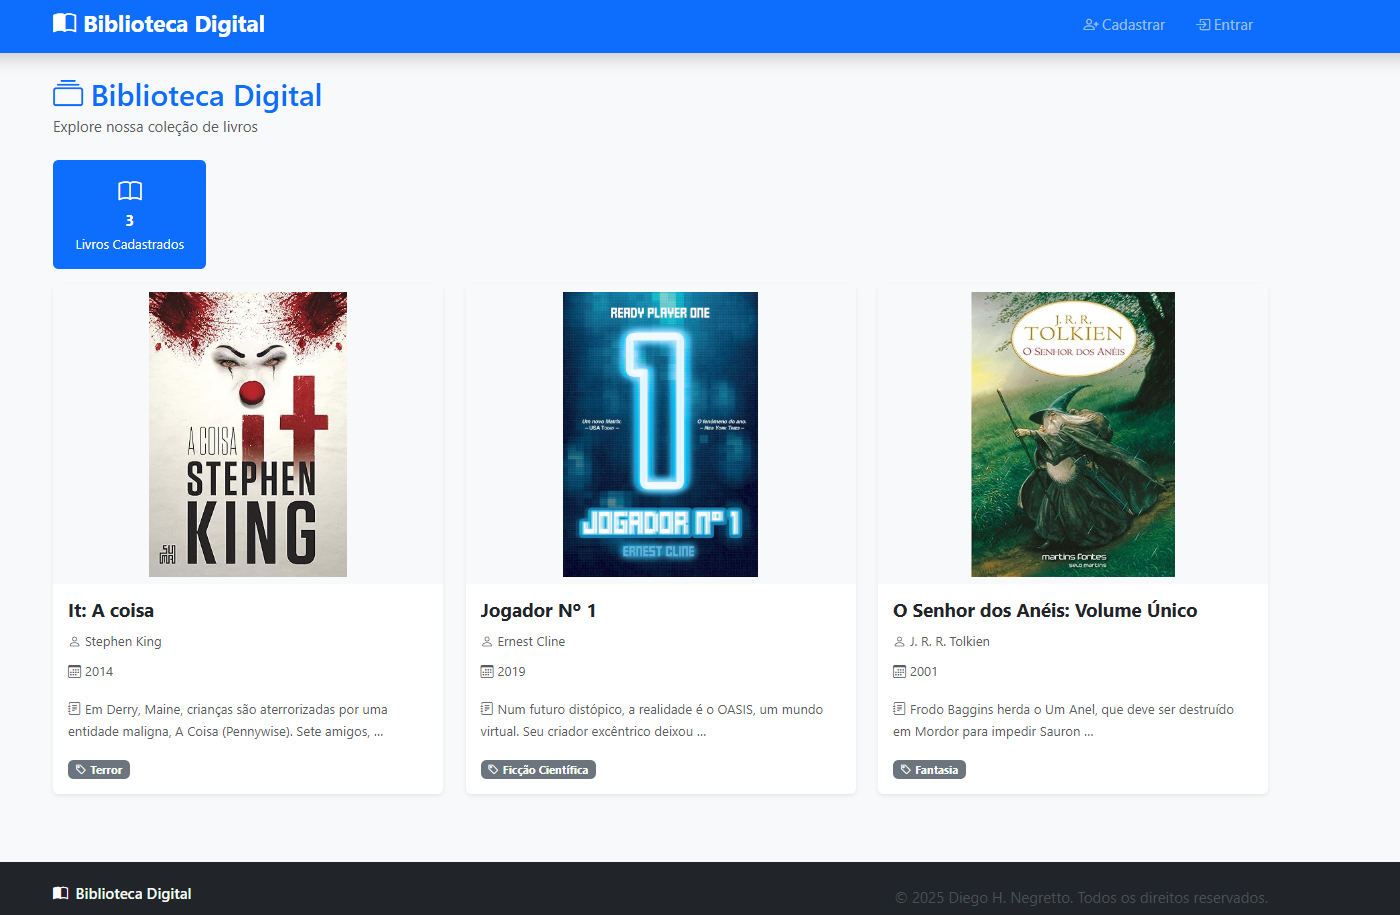Screen dimensions: 1400x915
Task: Click the open book icon in the stats card
Action: (130, 191)
